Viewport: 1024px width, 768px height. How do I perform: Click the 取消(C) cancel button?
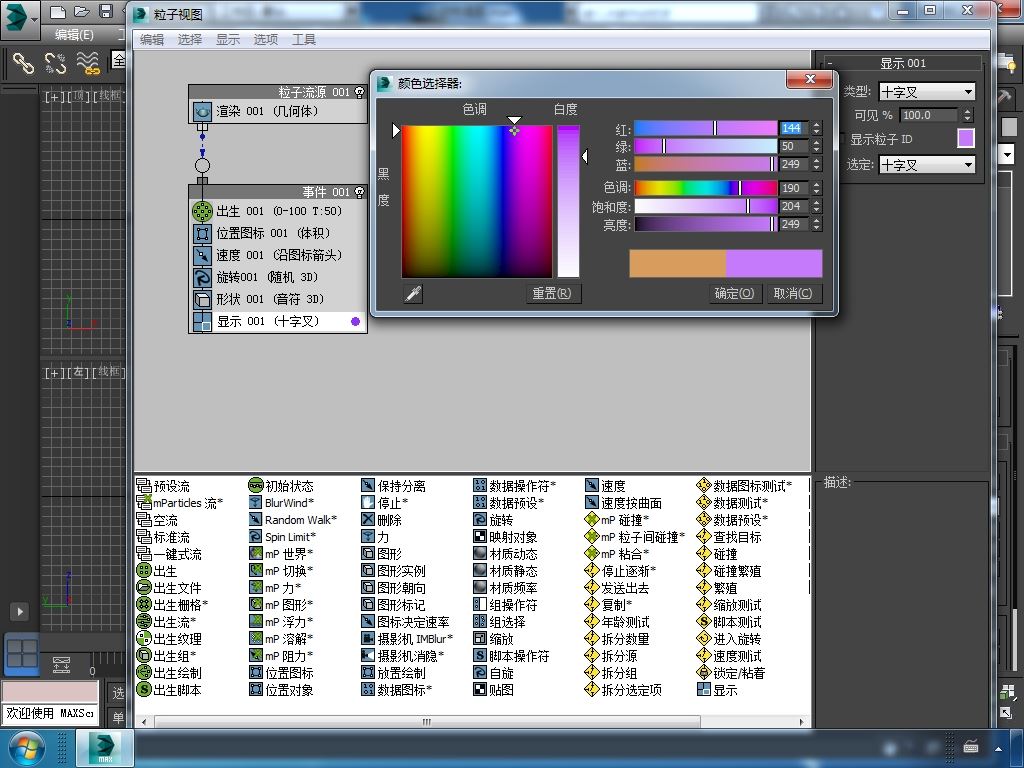793,294
